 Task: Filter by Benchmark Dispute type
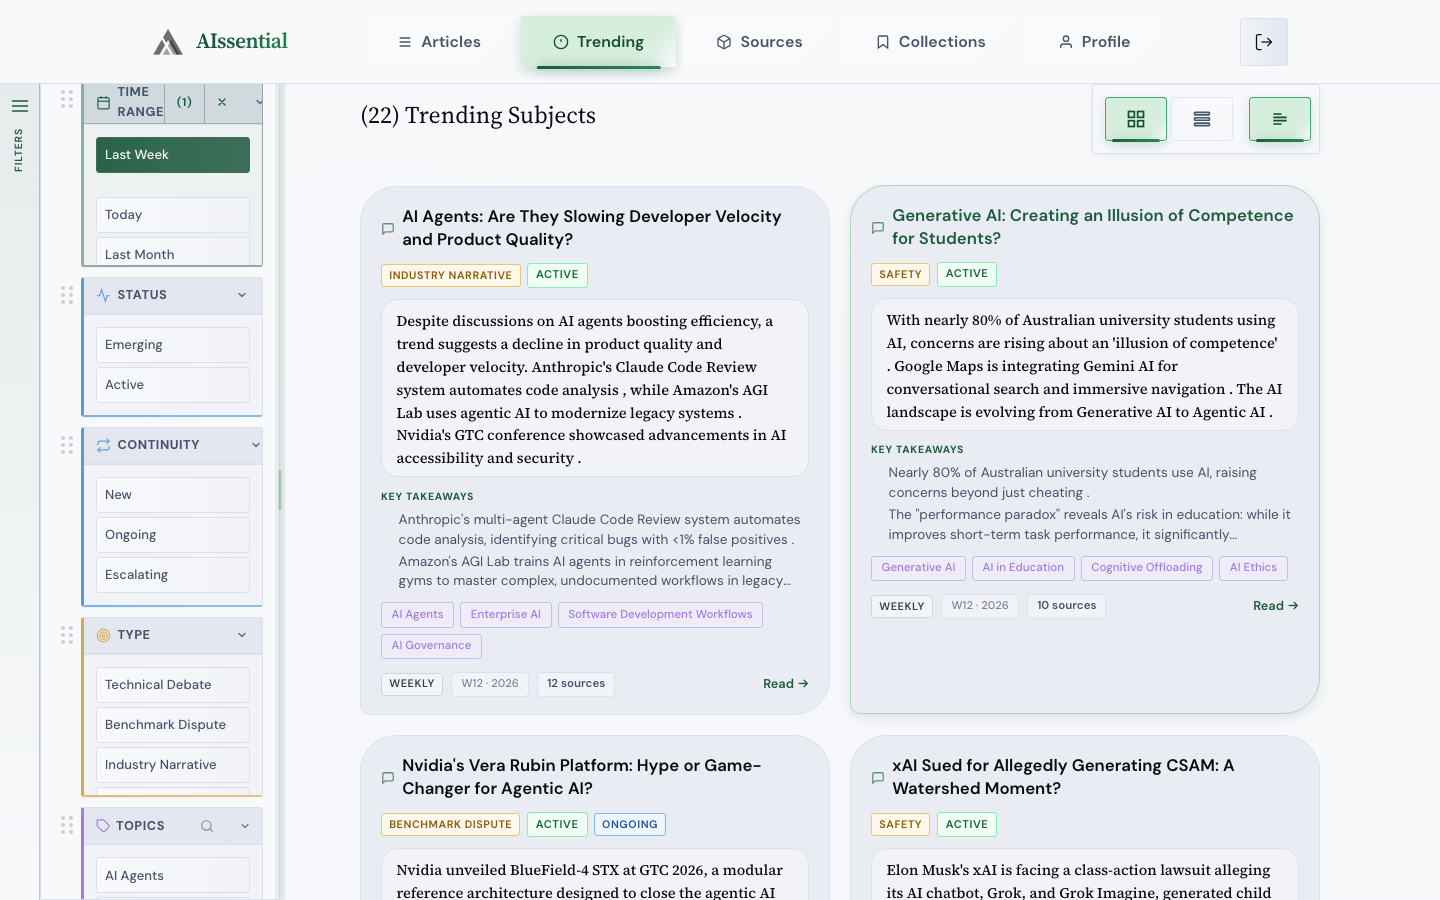point(173,725)
